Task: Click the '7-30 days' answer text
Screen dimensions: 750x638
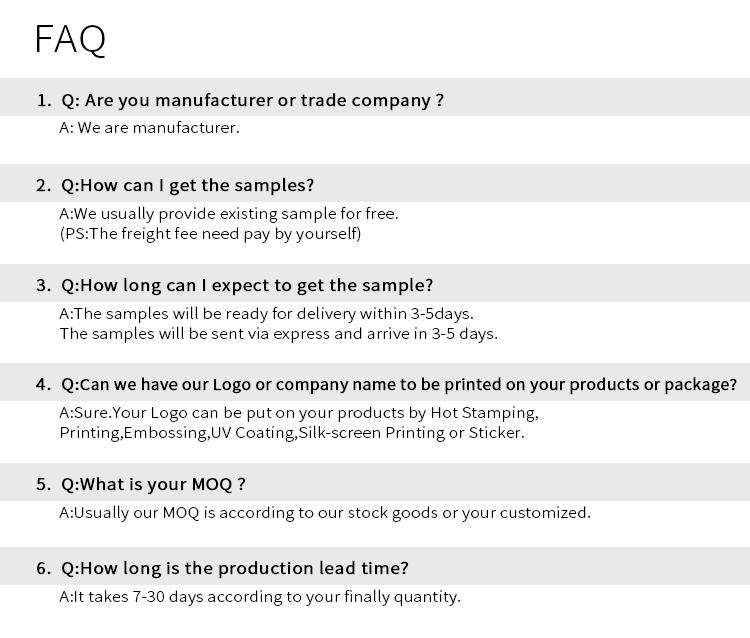Action: coord(260,597)
